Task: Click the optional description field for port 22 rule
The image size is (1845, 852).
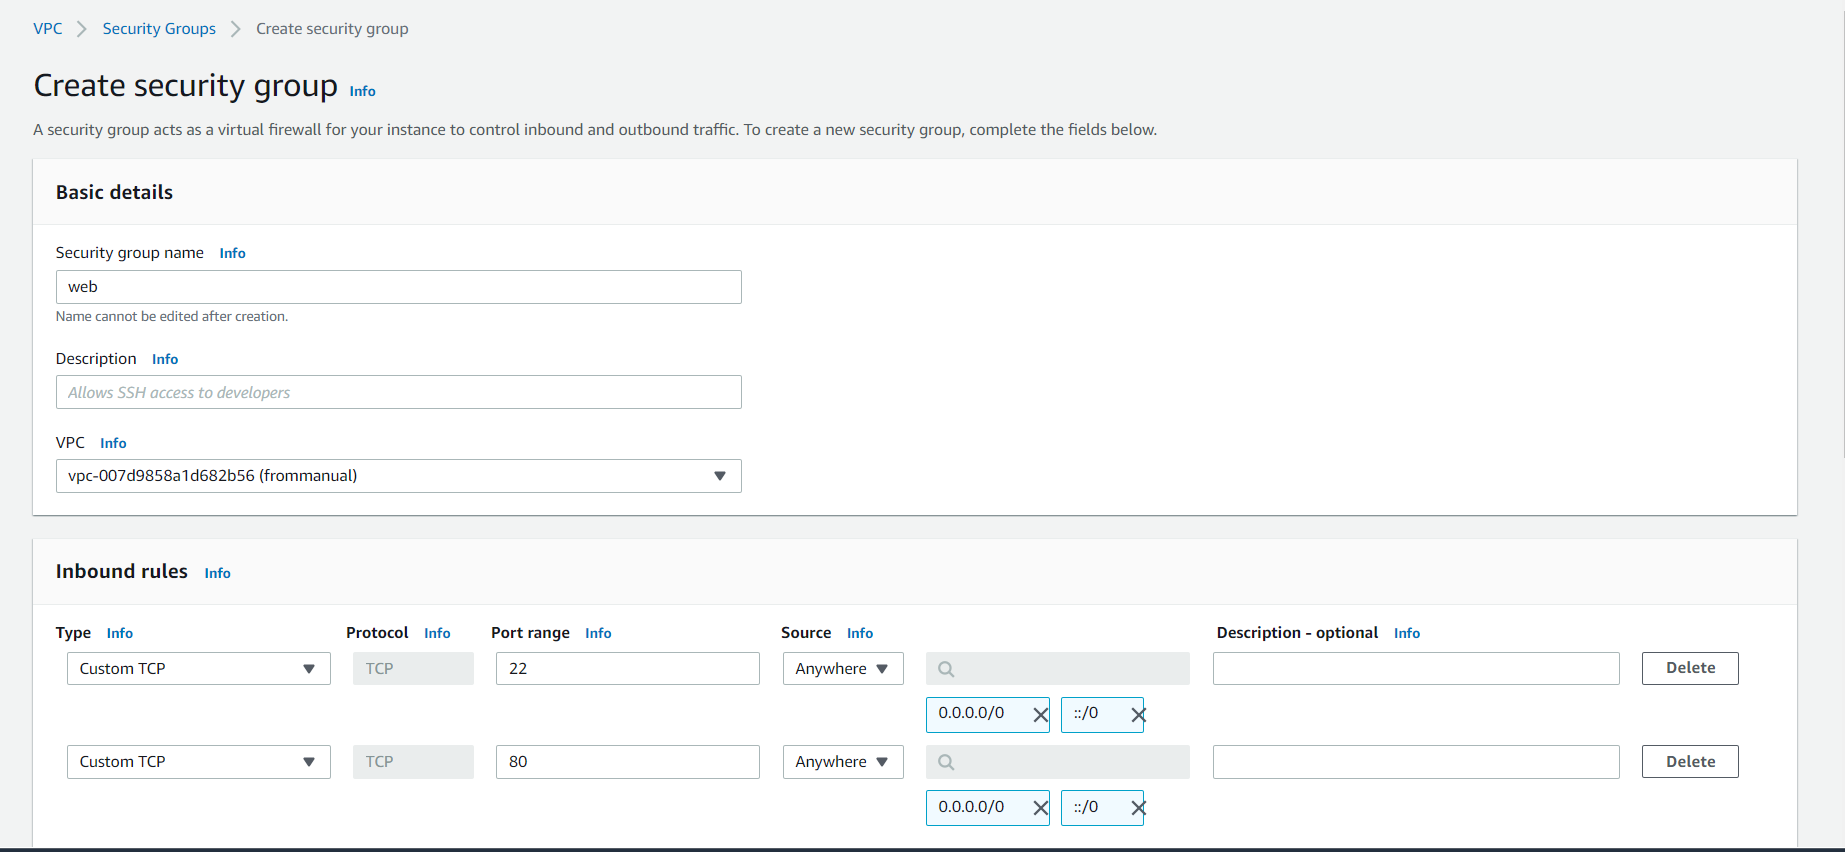Action: point(1416,669)
